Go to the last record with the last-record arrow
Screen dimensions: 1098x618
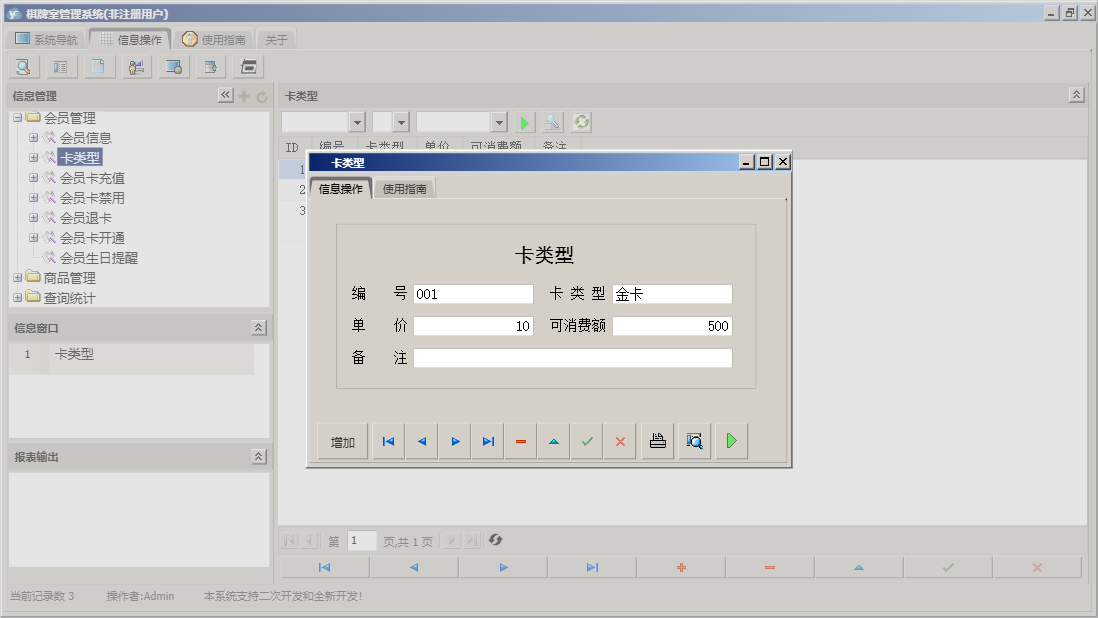(x=488, y=440)
